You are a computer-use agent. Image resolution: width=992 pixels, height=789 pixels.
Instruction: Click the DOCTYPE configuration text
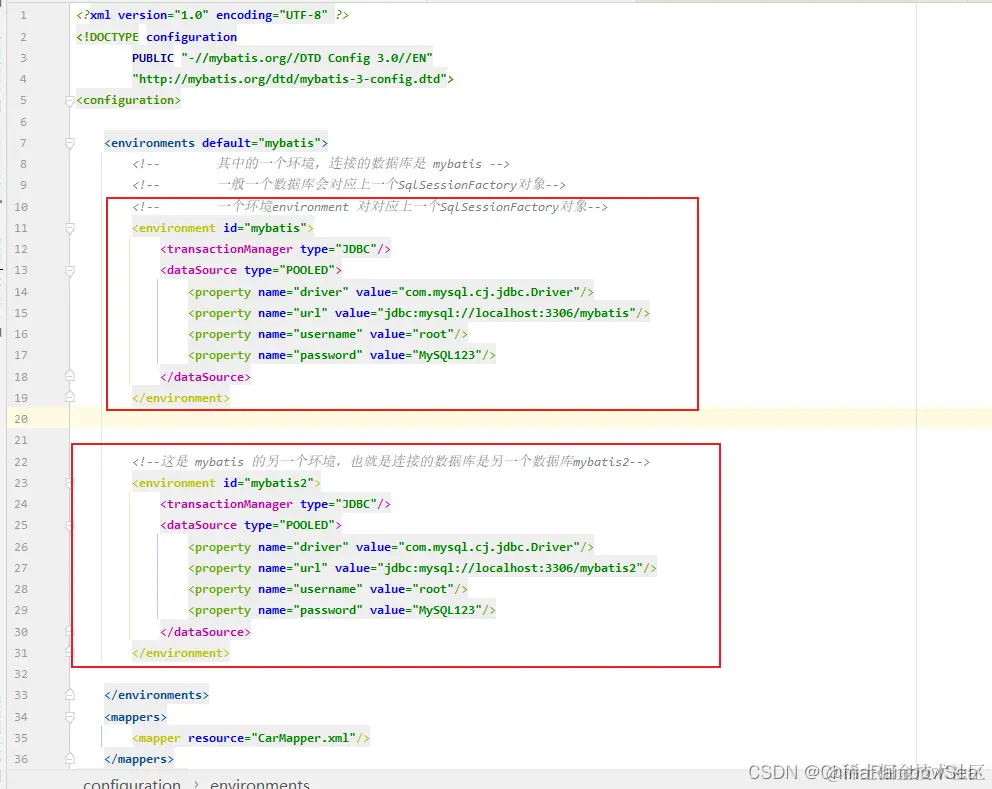click(156, 37)
